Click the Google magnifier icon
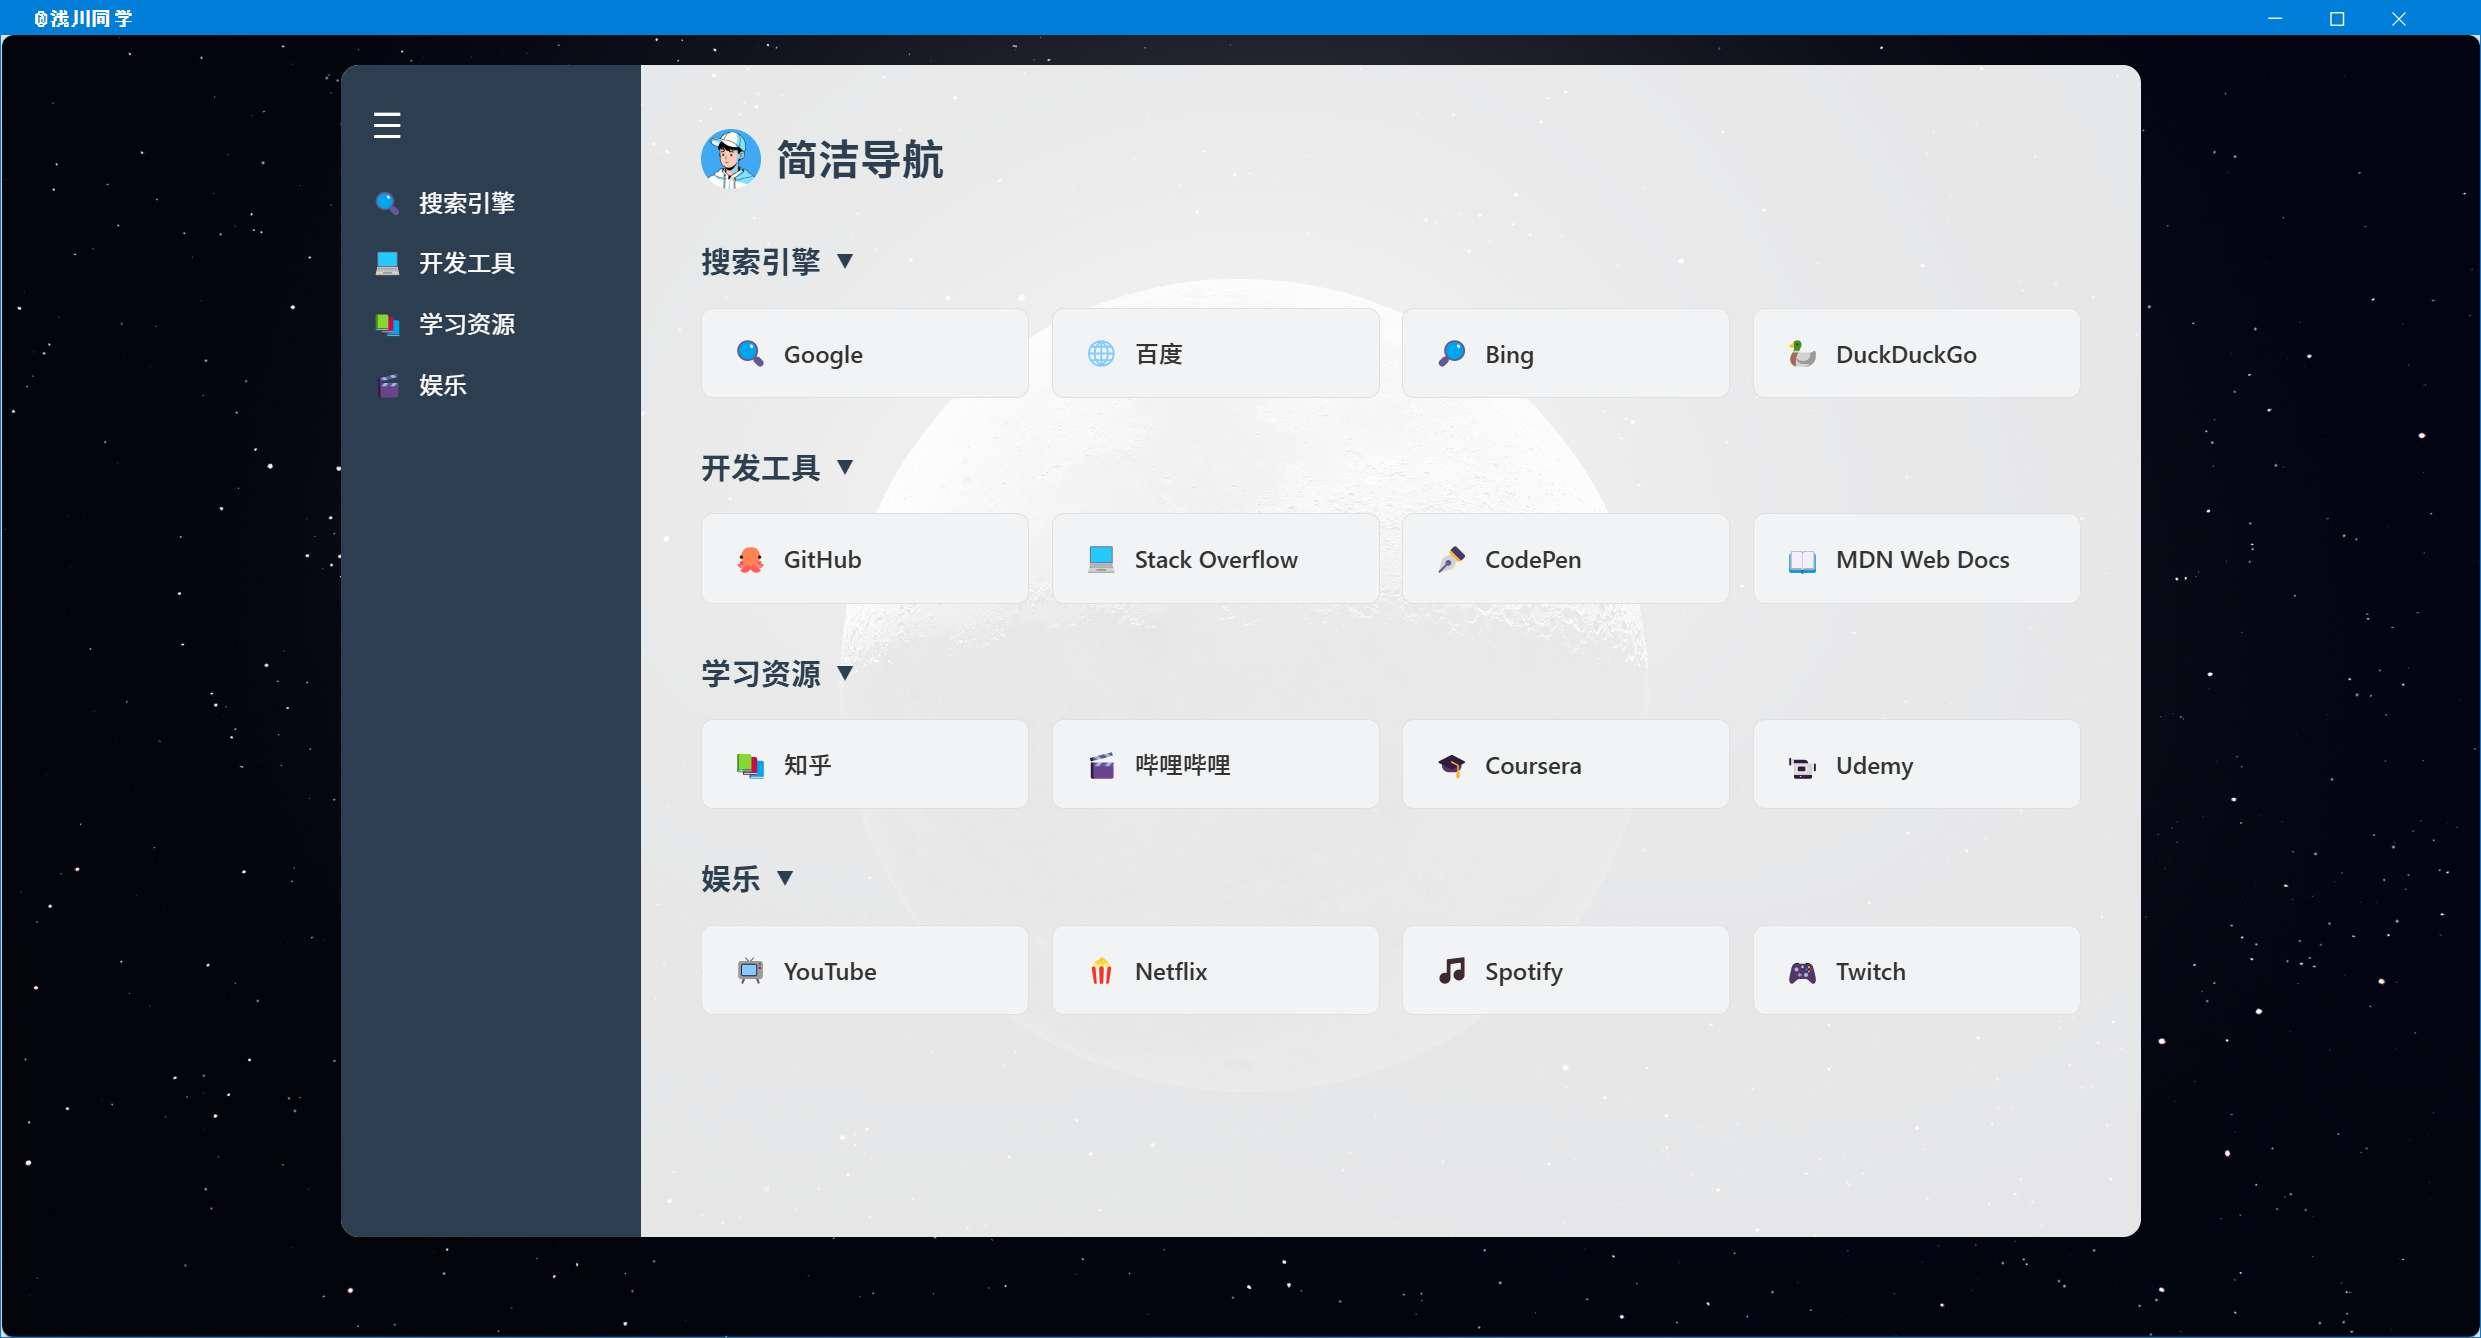Screen dimensions: 2481x1338 (750, 353)
